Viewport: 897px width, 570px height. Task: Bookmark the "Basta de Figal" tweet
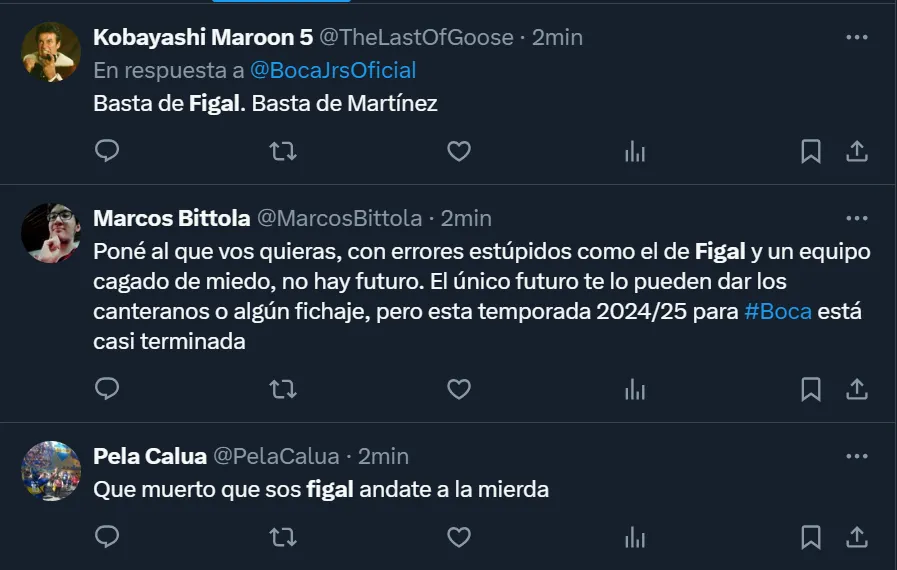tap(811, 151)
